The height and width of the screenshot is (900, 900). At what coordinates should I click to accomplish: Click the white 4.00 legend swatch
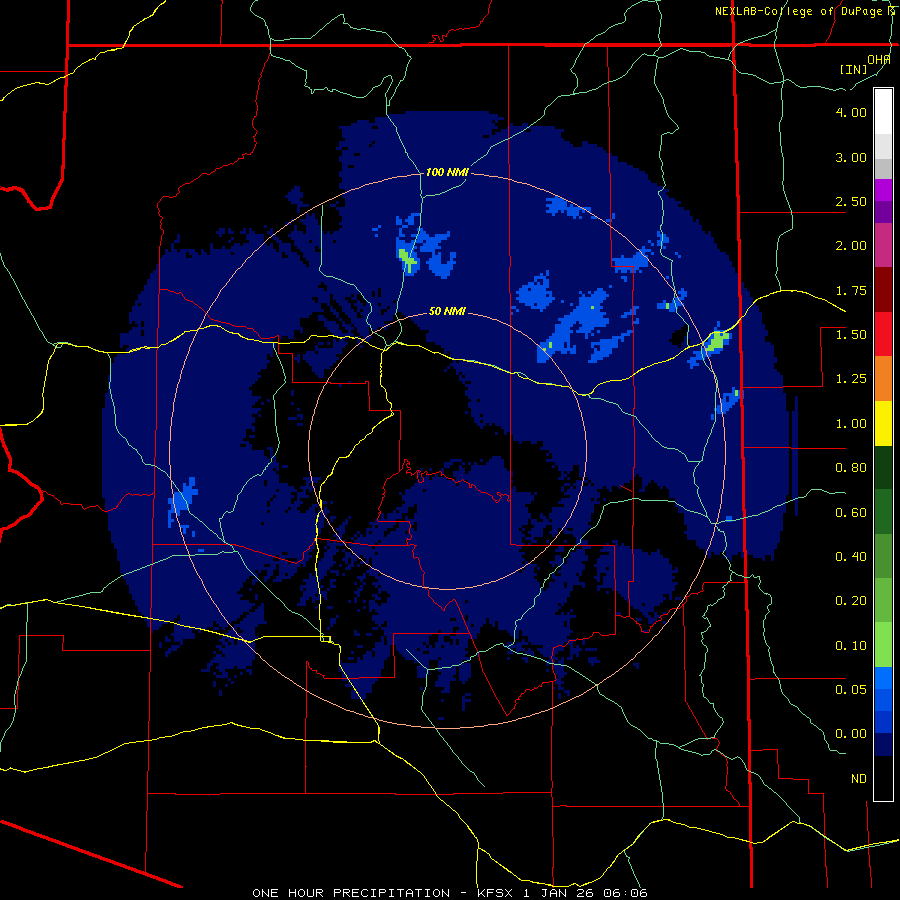883,111
